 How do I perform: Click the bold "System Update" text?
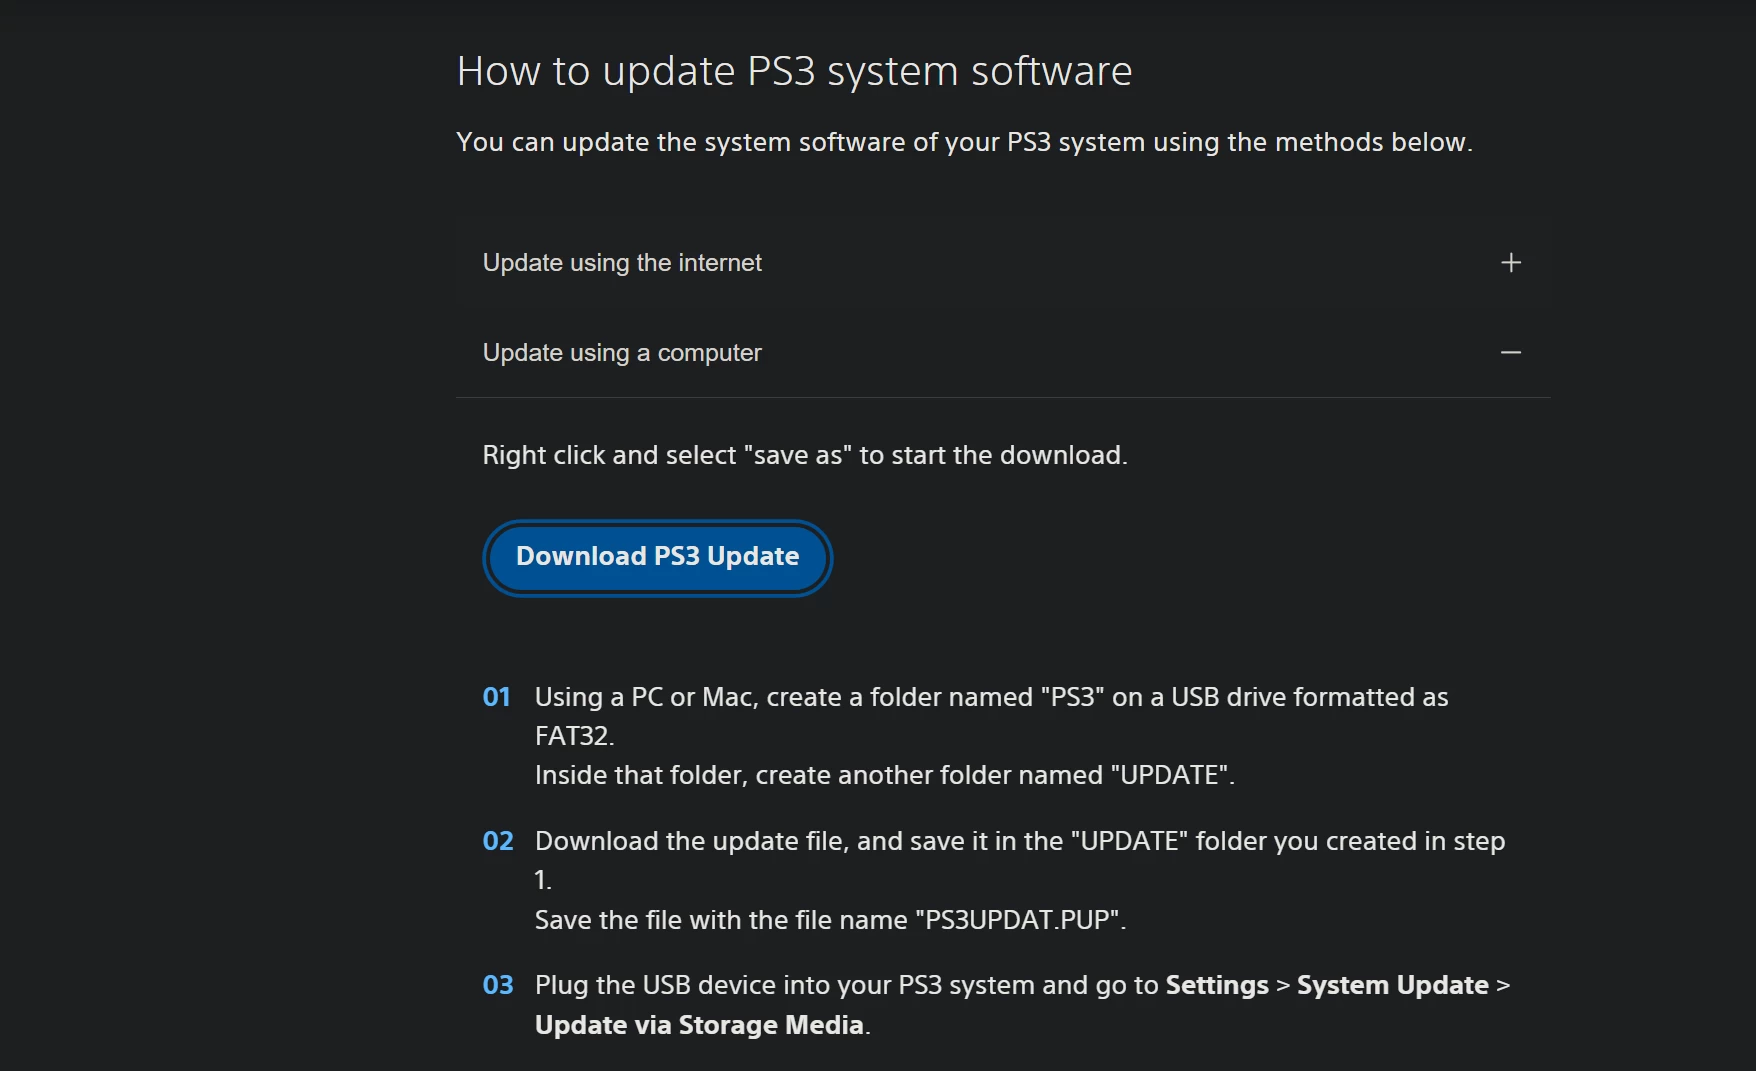(1392, 985)
